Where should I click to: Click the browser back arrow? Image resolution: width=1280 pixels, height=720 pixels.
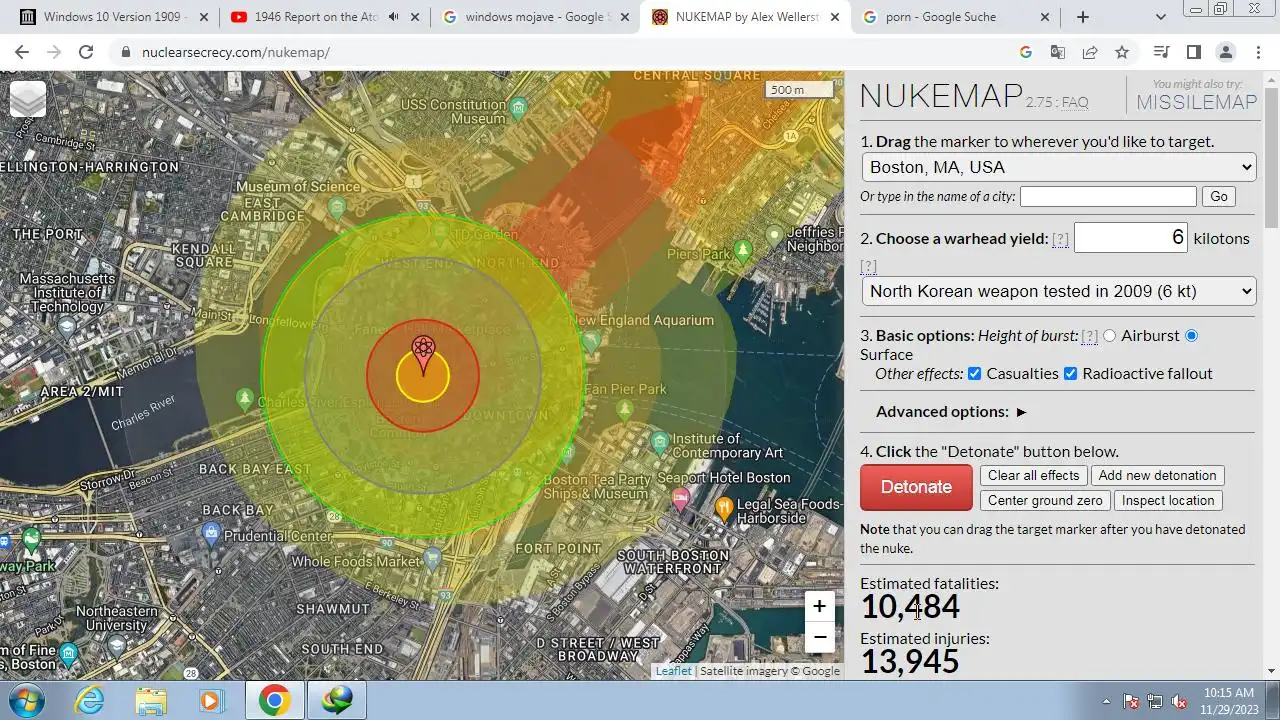22,52
